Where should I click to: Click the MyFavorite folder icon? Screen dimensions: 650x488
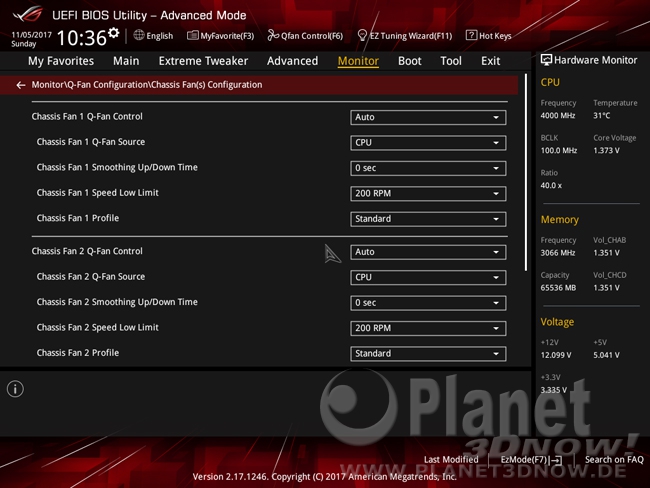192,36
